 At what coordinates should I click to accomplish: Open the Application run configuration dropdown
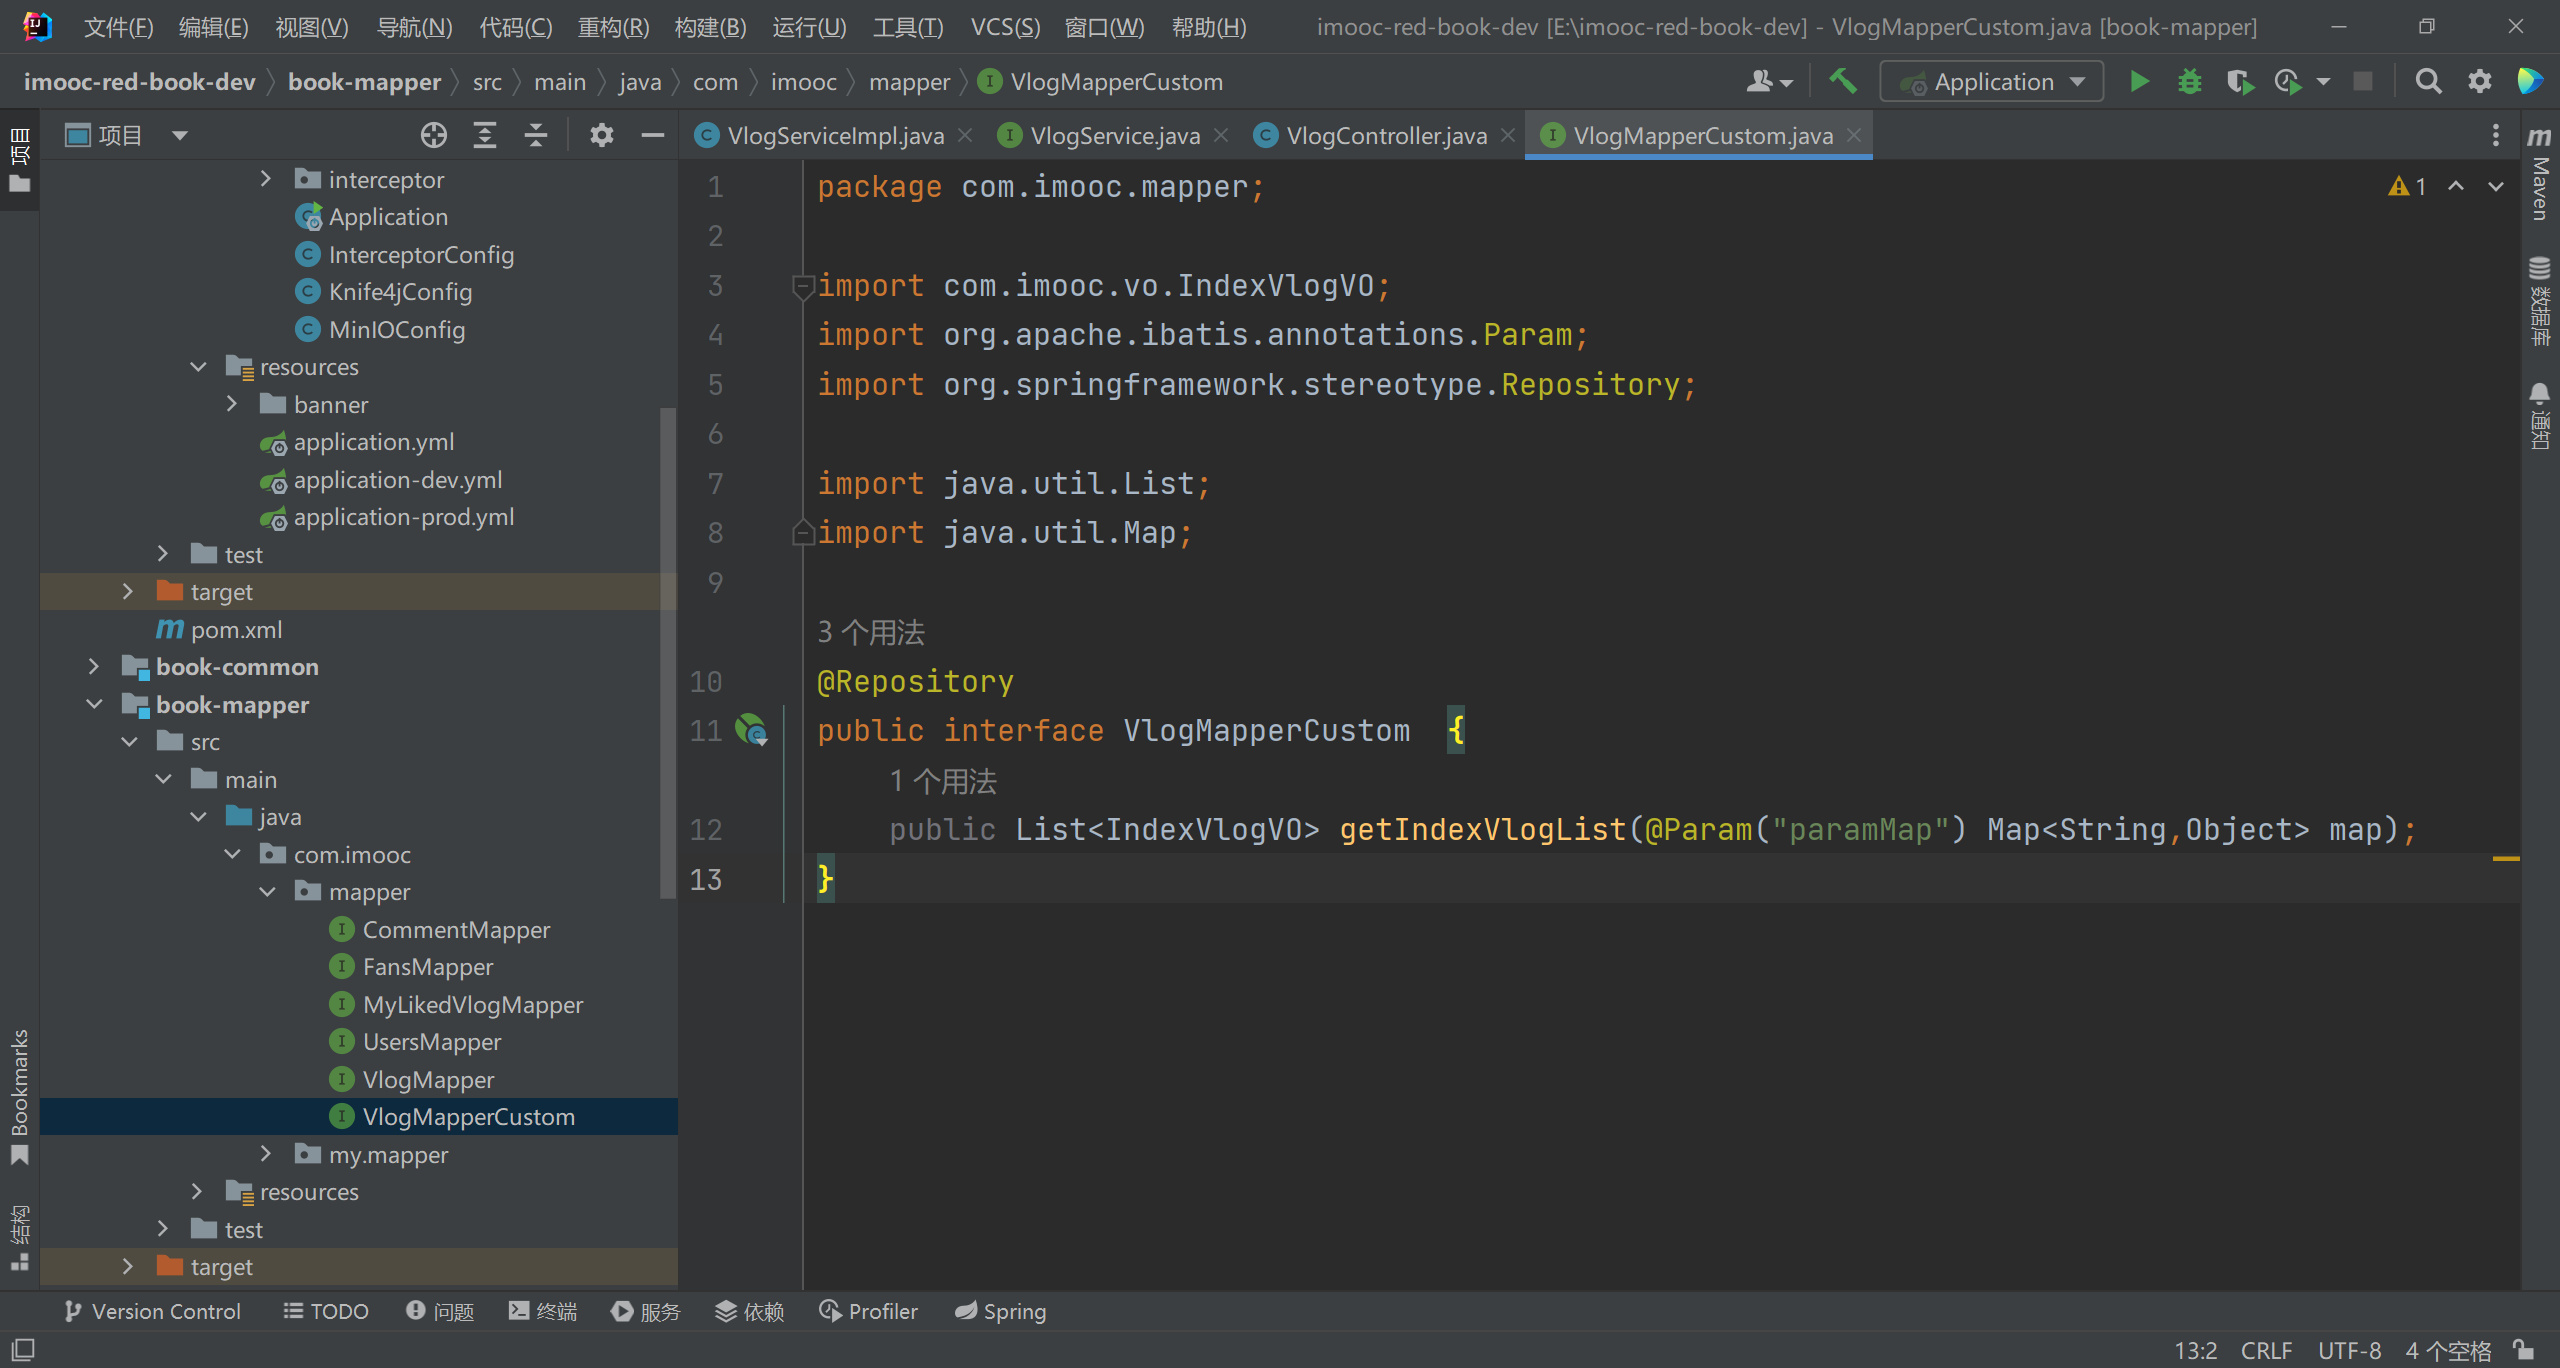pyautogui.click(x=1992, y=82)
